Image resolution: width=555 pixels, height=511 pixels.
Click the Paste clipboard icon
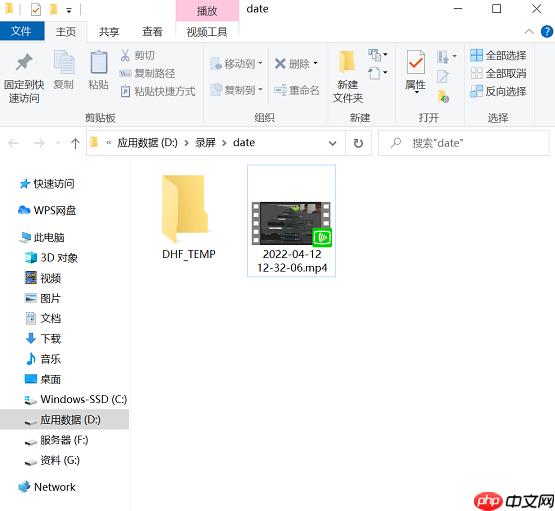98,70
